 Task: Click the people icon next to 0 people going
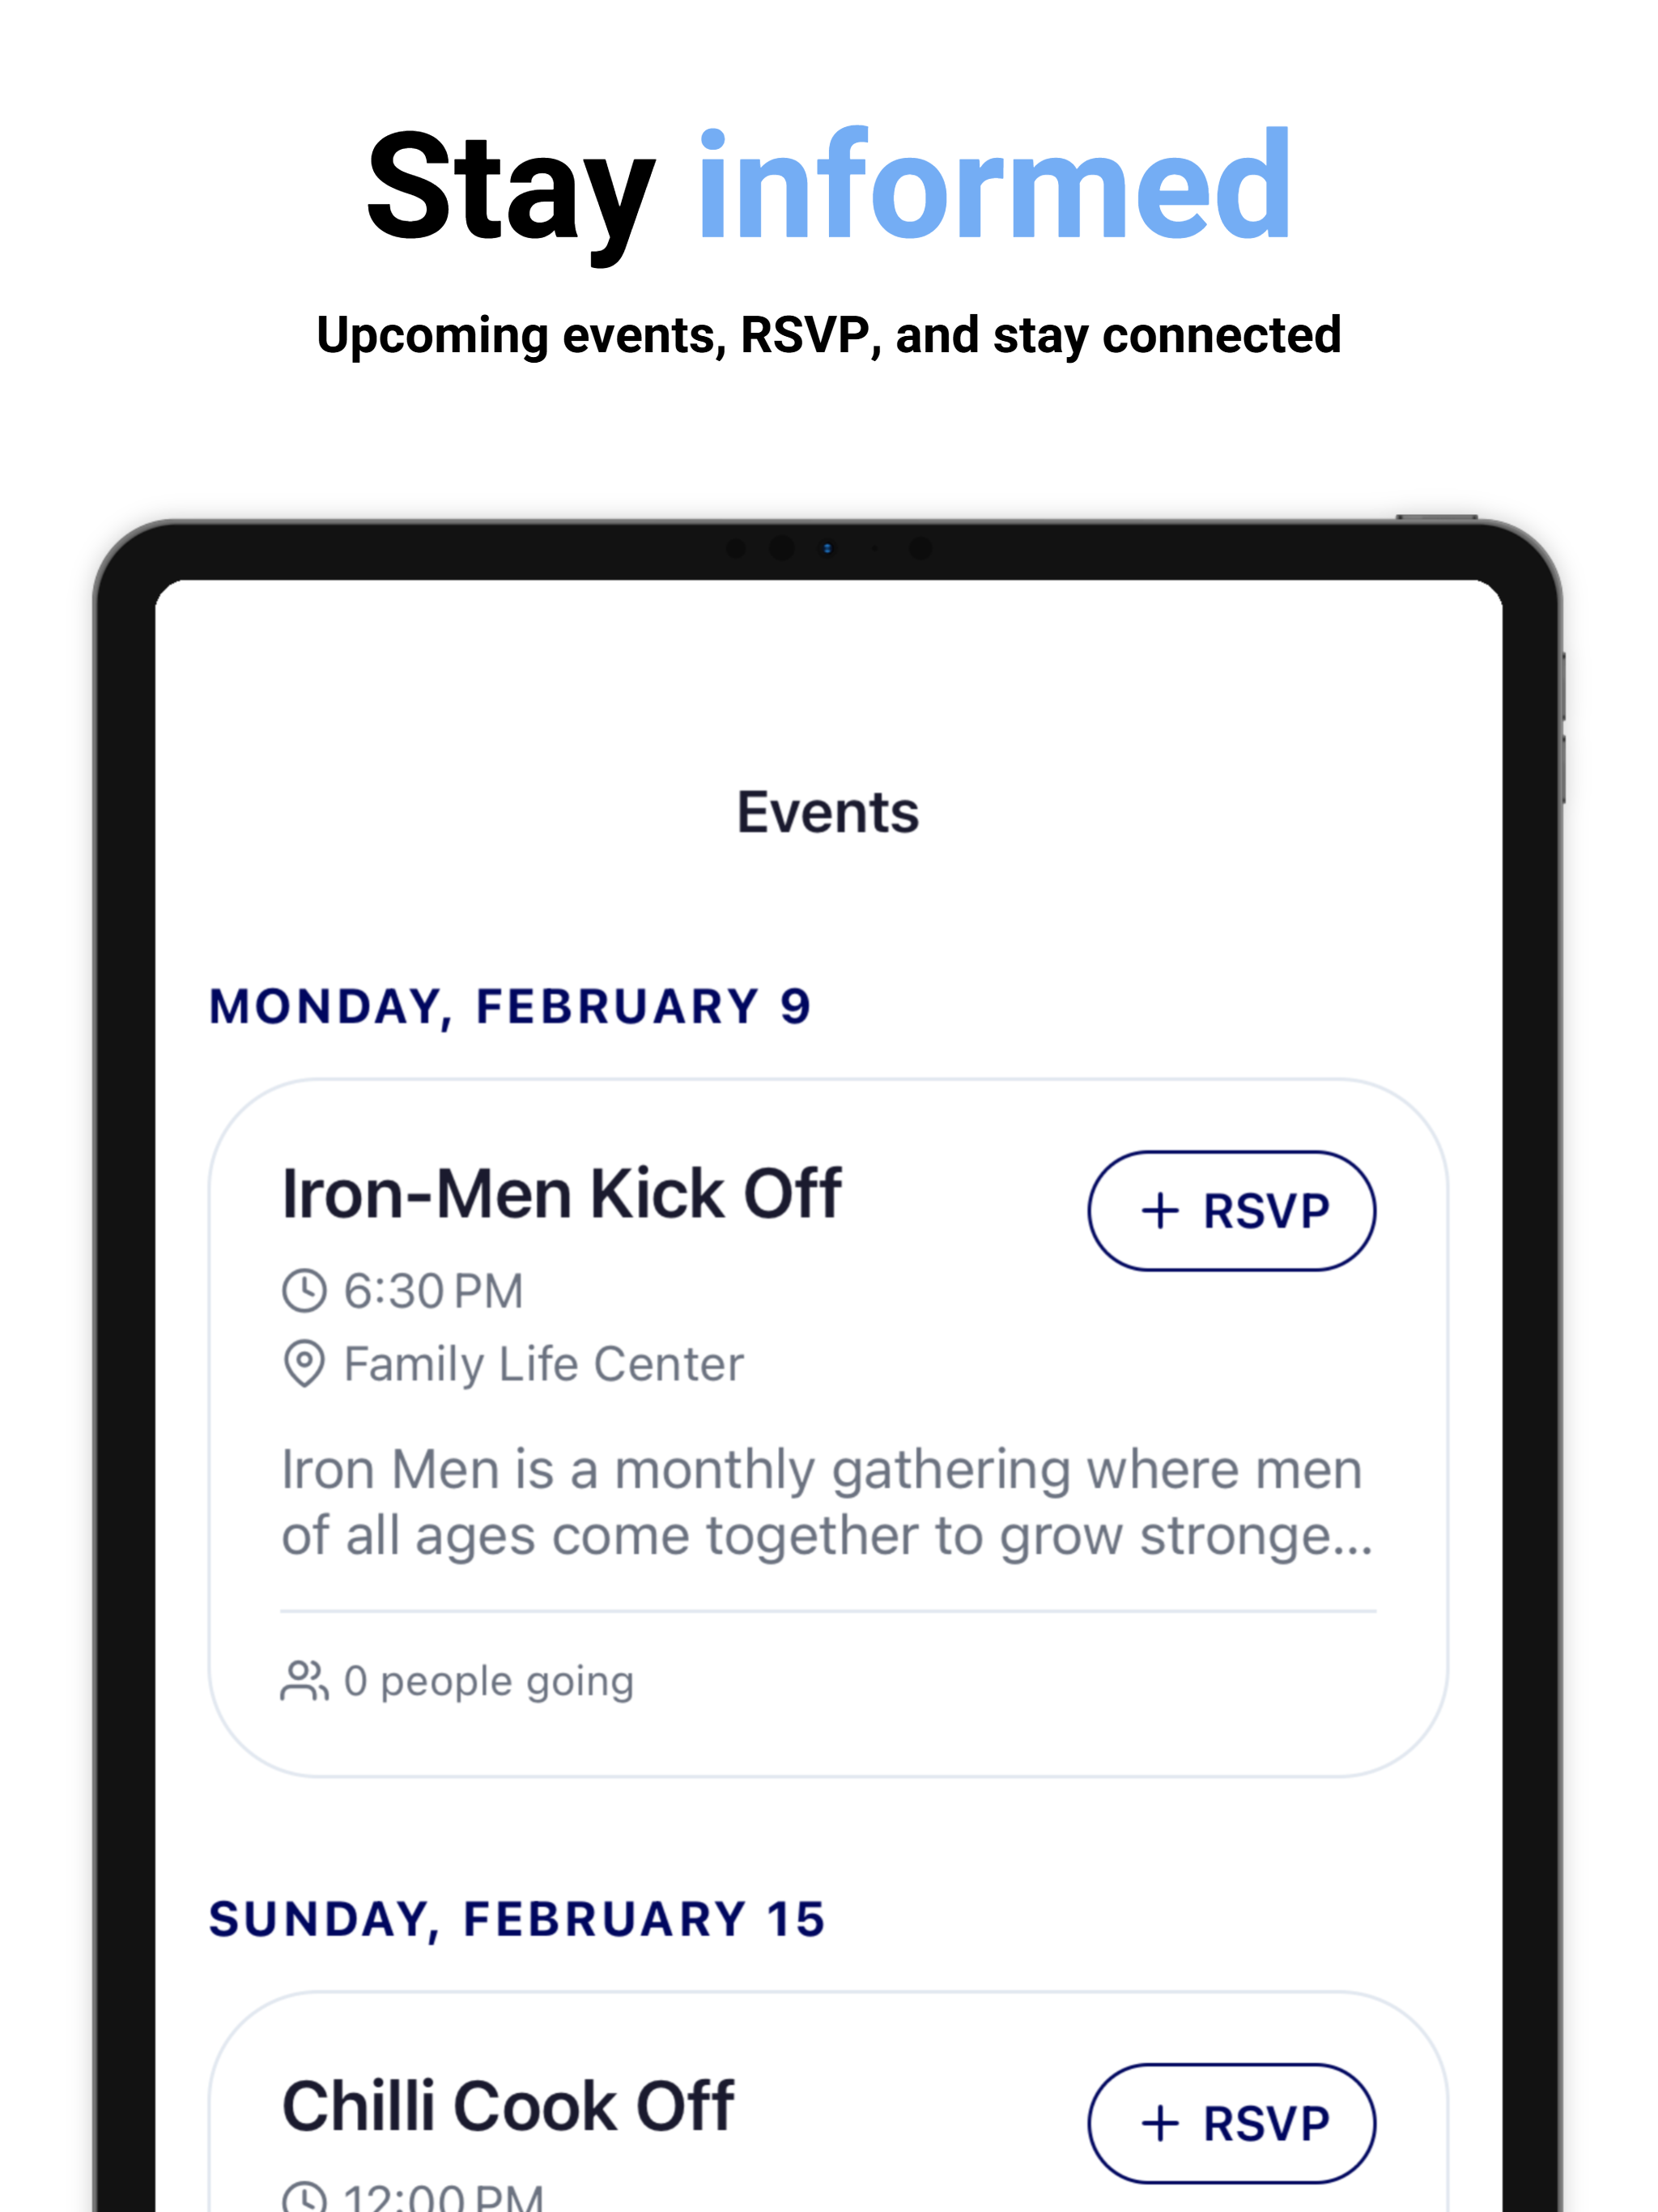point(304,1681)
